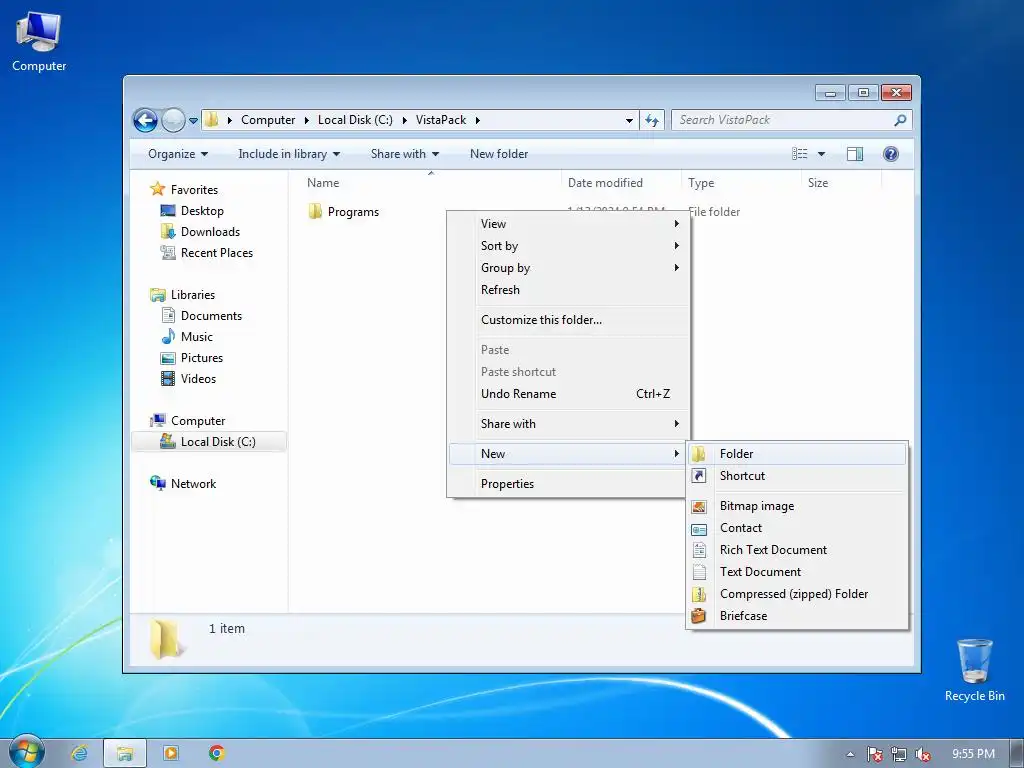Viewport: 1024px width, 768px height.
Task: Sort by the Size column header
Action: pos(818,183)
